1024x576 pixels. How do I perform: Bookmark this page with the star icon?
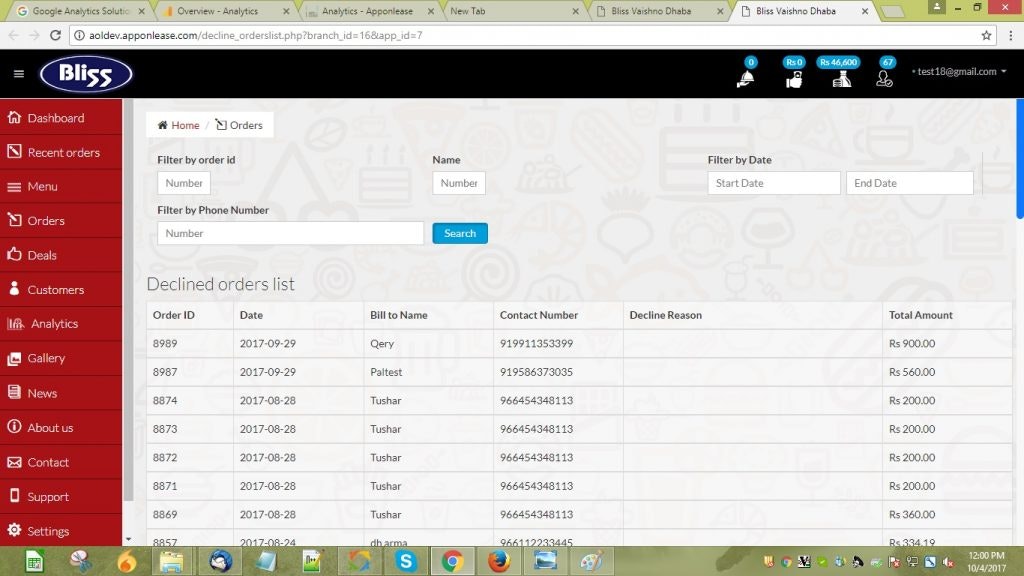[x=986, y=35]
